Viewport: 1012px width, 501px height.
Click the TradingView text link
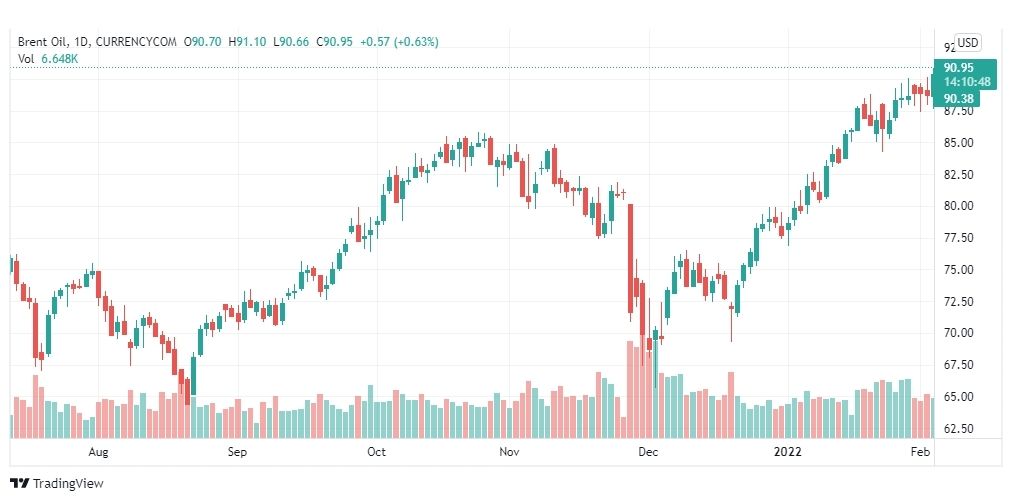tap(68, 484)
